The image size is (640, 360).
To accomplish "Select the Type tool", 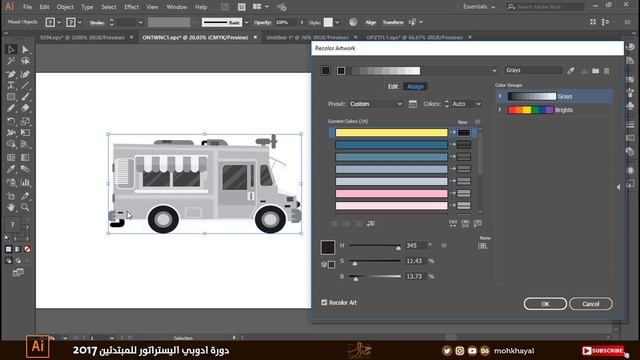I will pyautogui.click(x=11, y=85).
